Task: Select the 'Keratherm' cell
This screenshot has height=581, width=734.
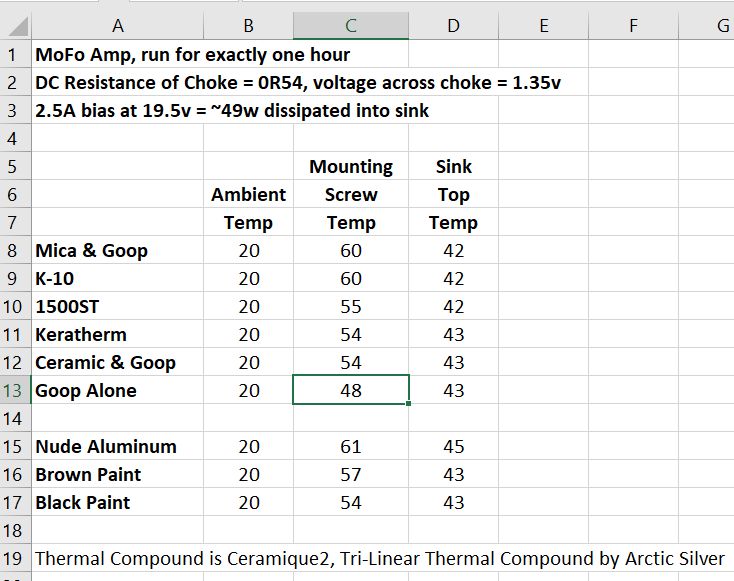Action: (117, 335)
